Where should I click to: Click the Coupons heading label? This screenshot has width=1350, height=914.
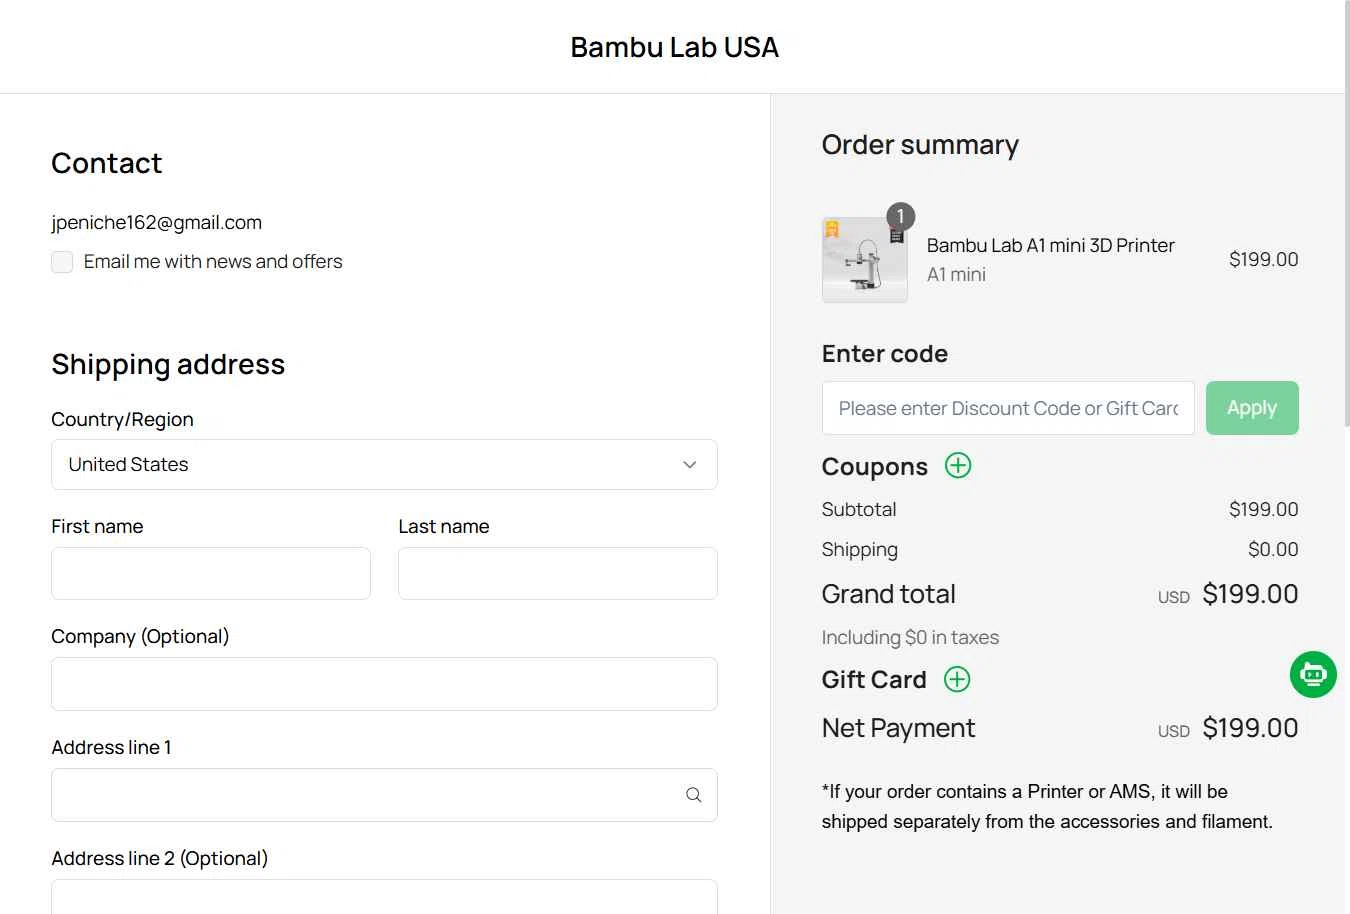(875, 467)
